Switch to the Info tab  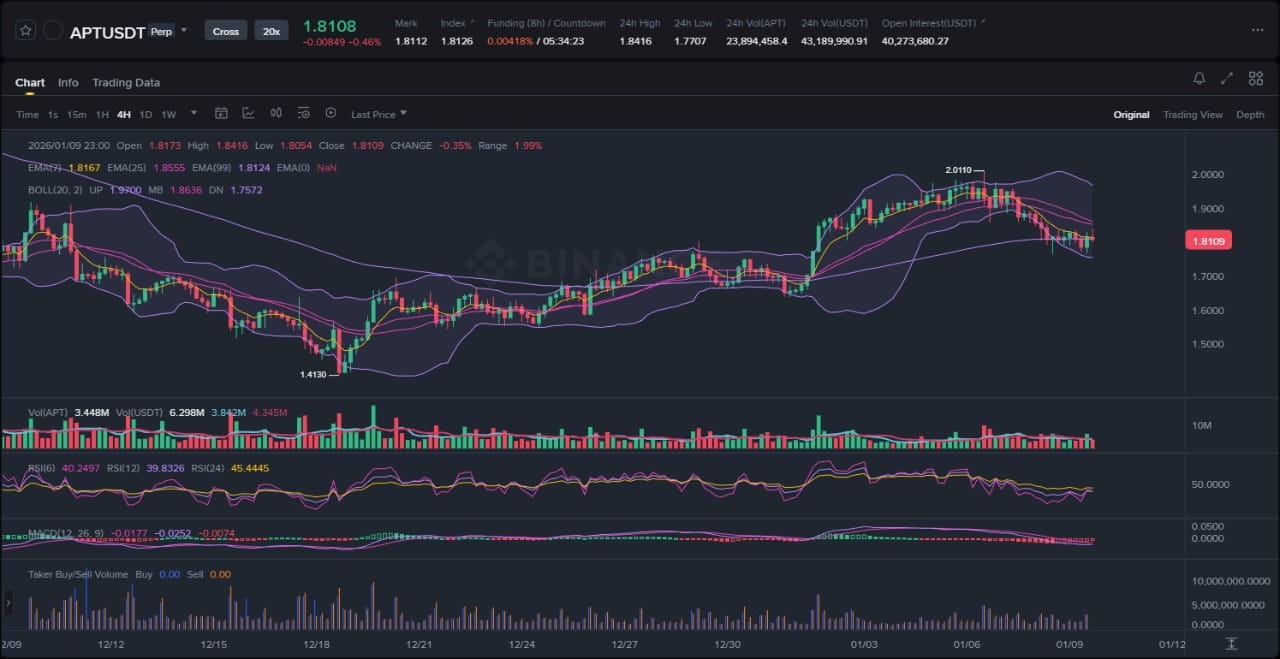[68, 83]
